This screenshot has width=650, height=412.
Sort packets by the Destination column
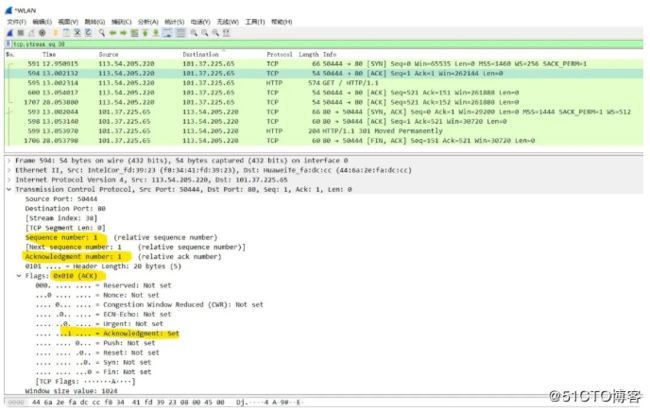point(201,54)
